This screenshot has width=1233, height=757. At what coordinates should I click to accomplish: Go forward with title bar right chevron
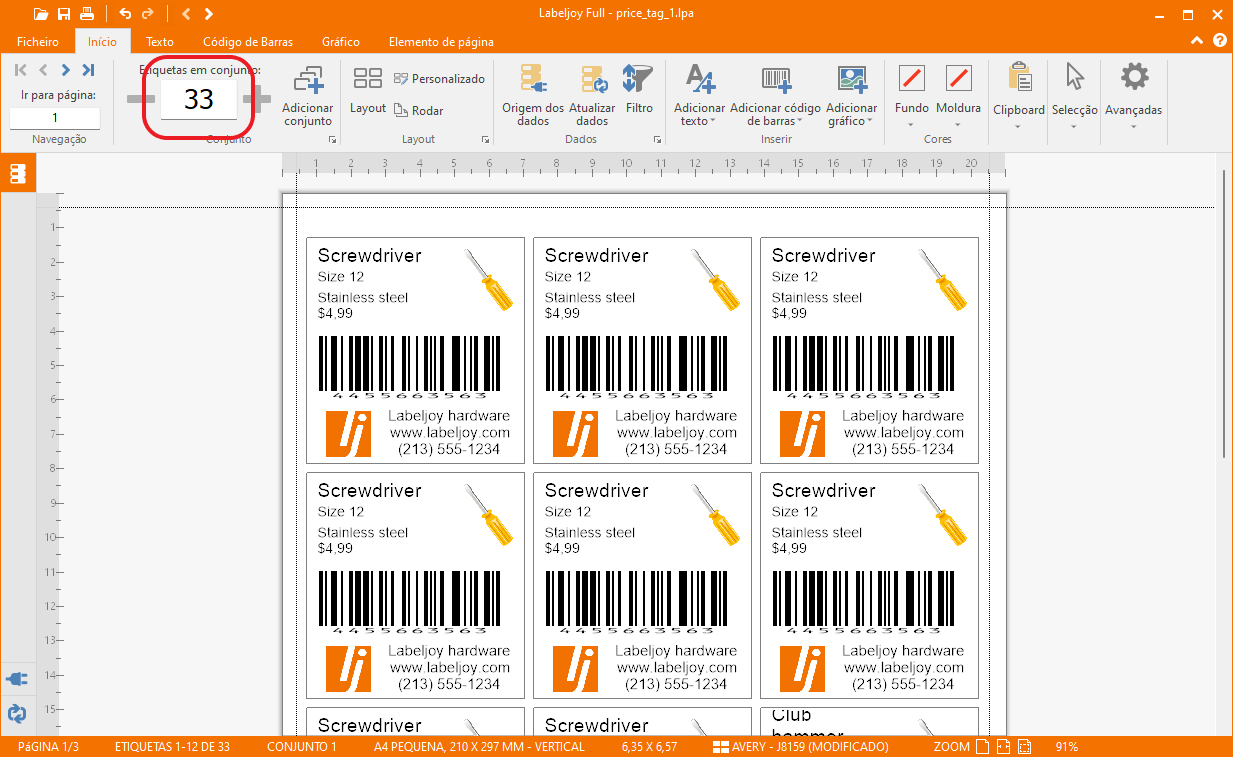[x=208, y=14]
